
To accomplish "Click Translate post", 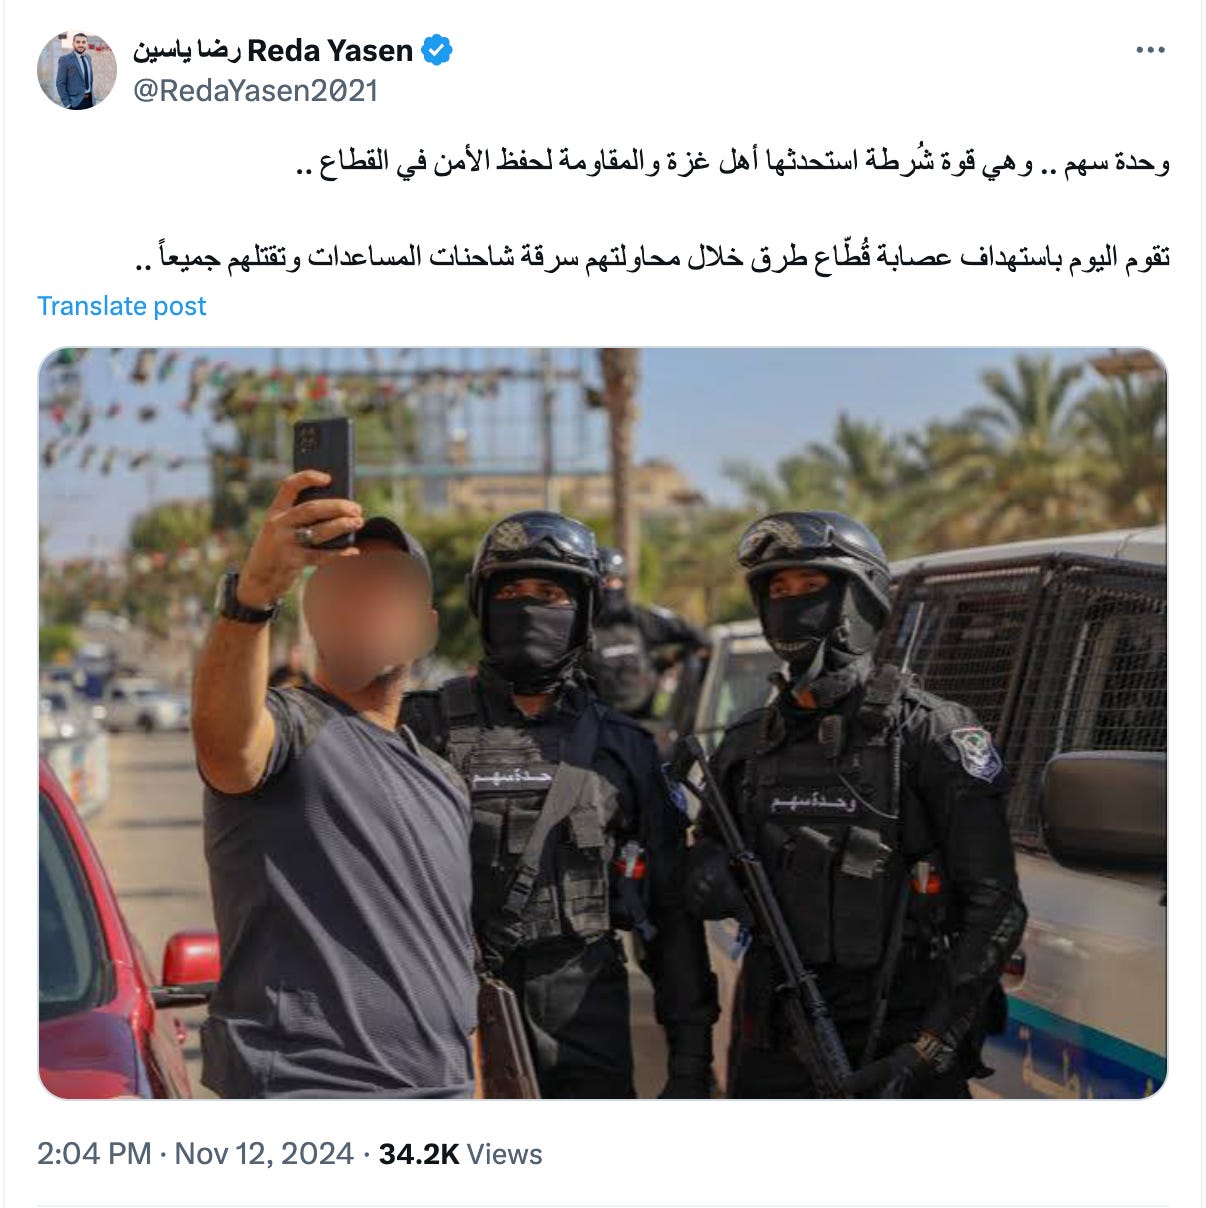I will click(121, 306).
